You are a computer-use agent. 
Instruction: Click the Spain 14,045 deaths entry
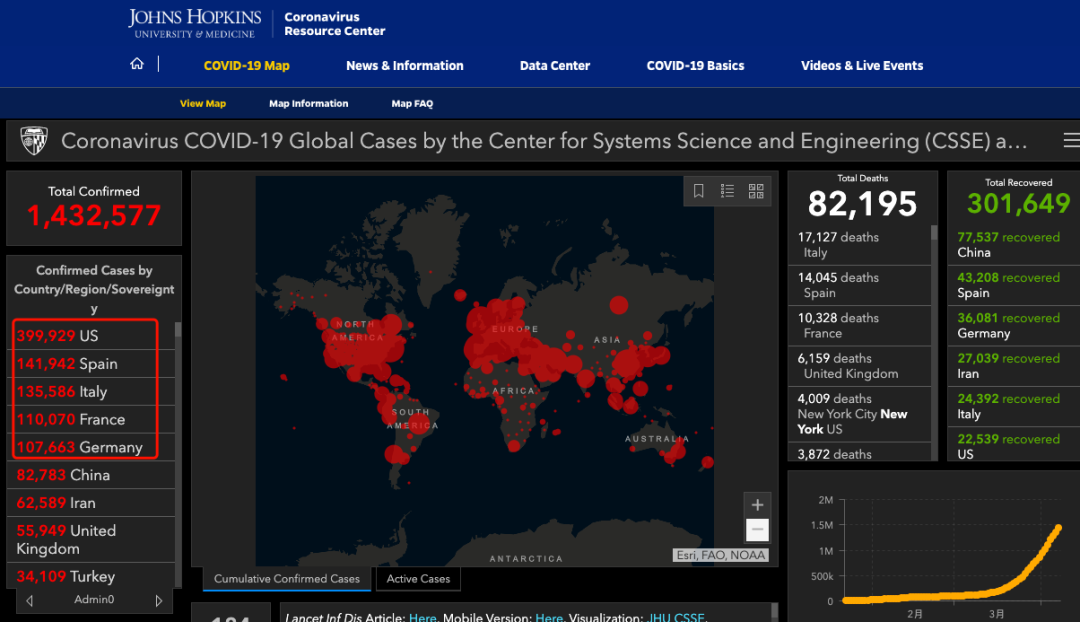(859, 285)
